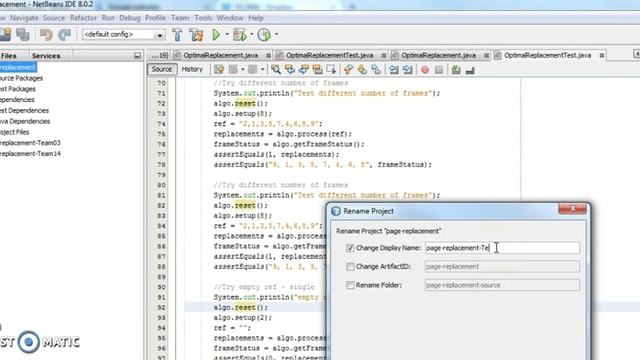The image size is (640, 360).
Task: Select replacement-Team14 project node
Action: (x=30, y=153)
